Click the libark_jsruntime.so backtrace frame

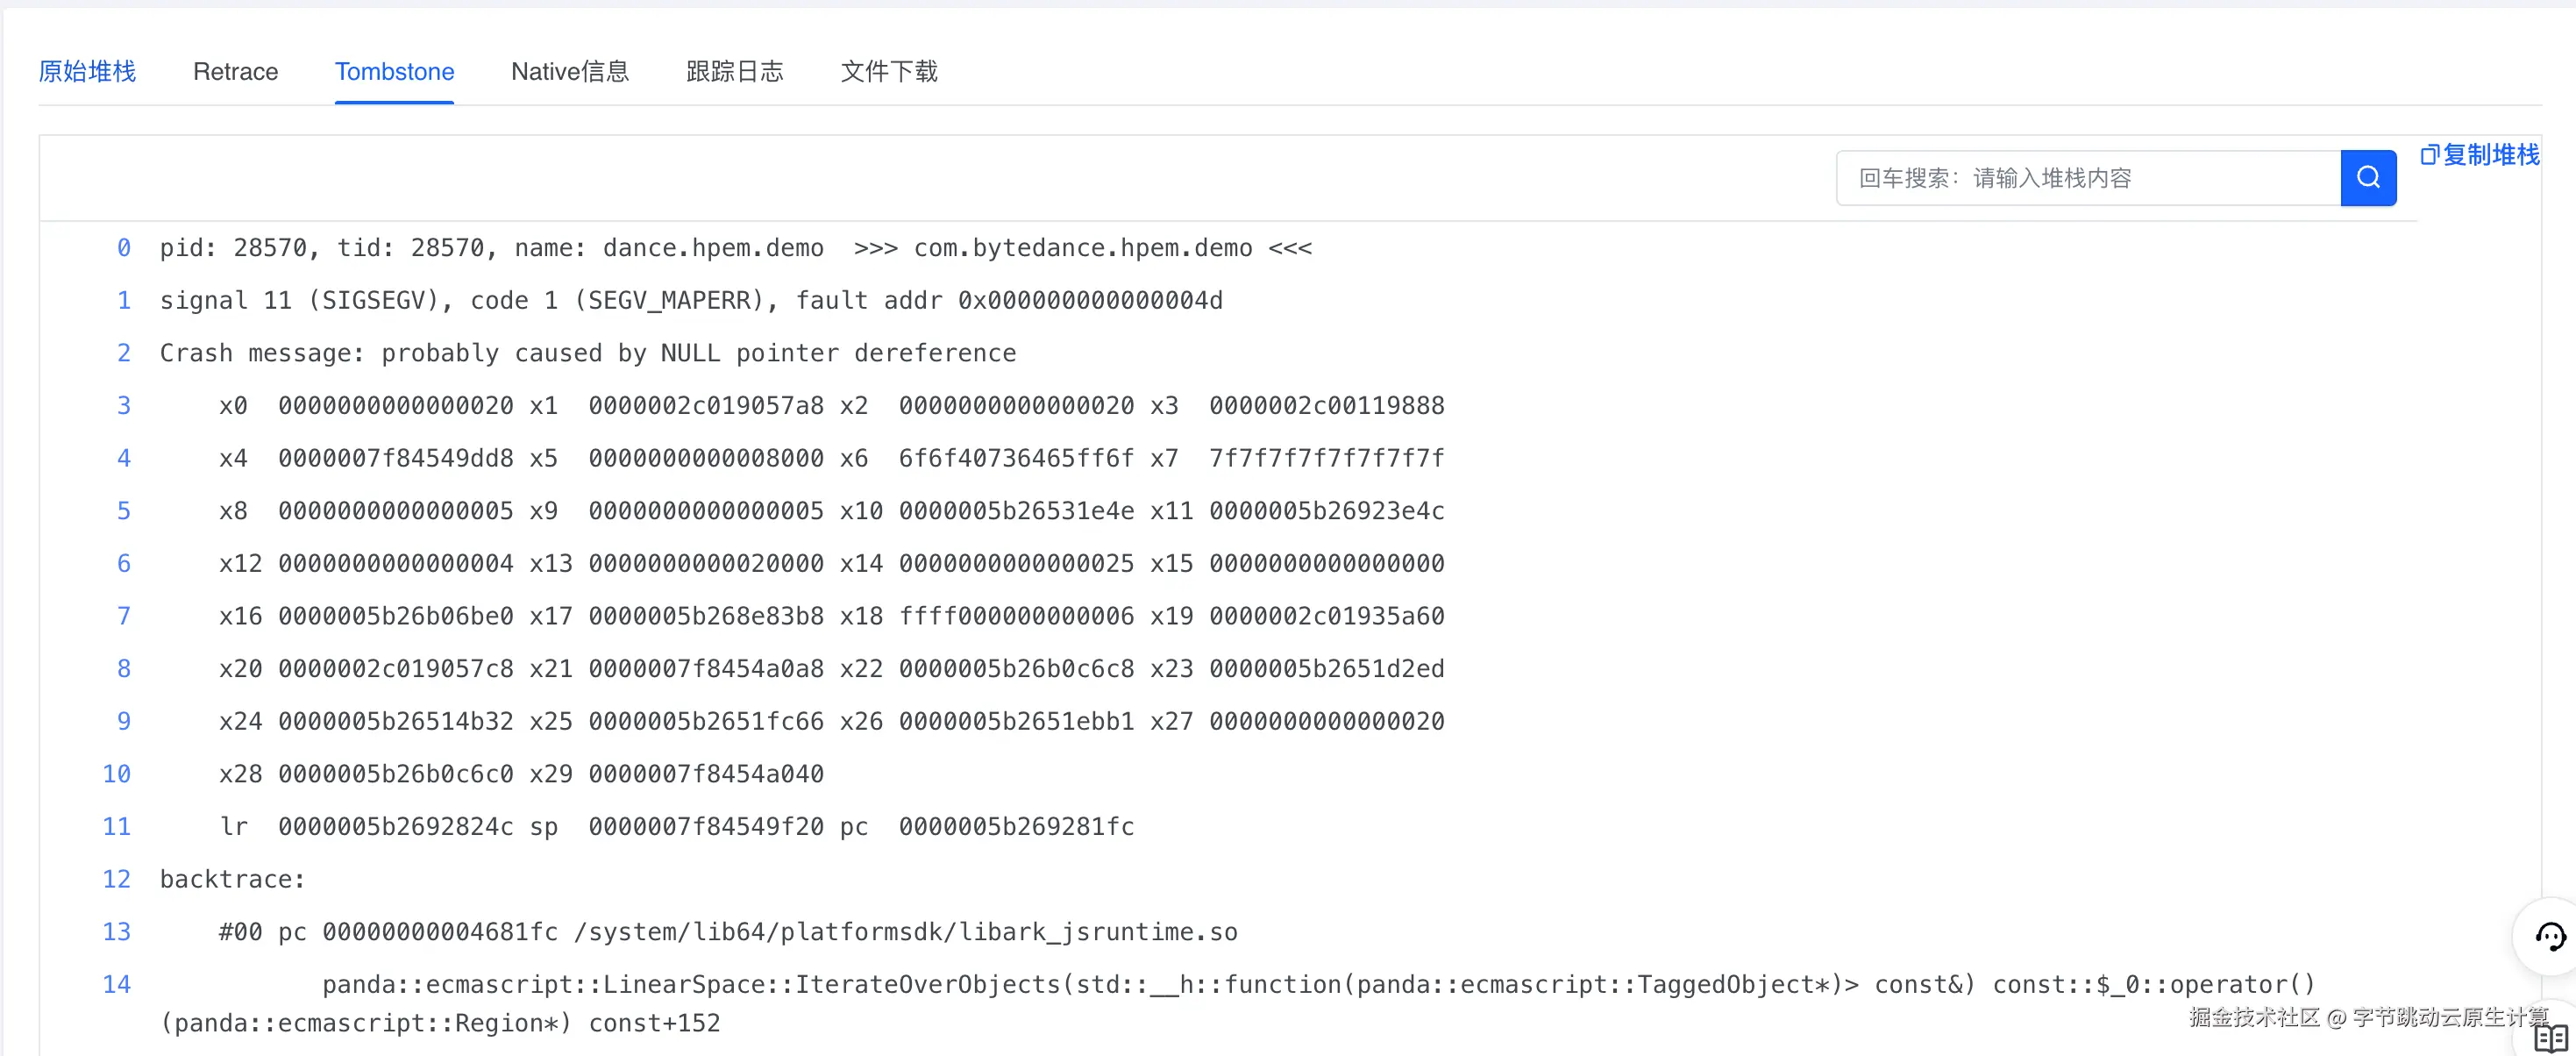coord(727,932)
